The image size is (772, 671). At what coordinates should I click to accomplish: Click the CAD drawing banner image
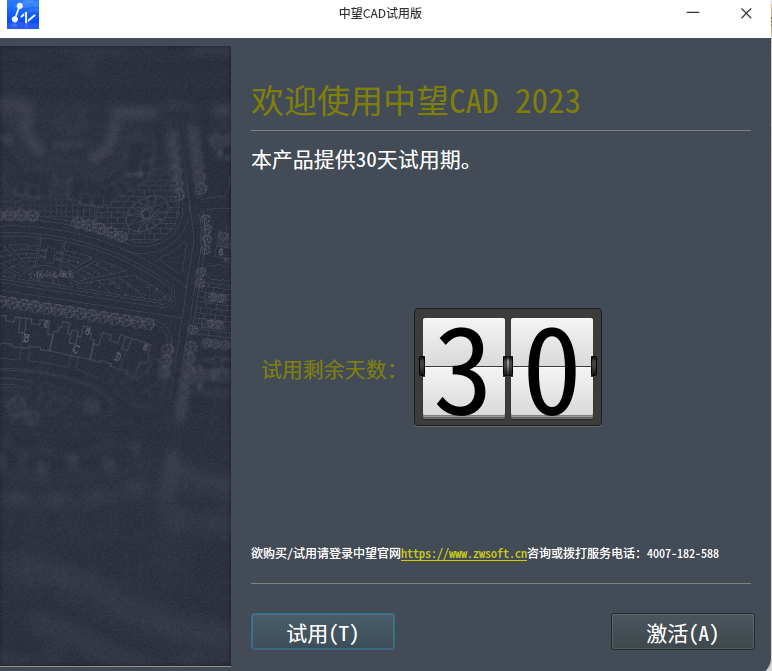coord(115,356)
